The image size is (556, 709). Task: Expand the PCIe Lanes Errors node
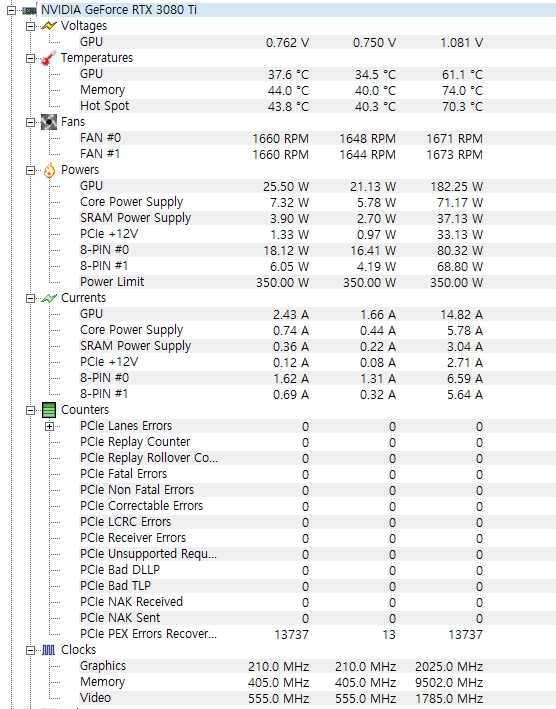click(49, 426)
